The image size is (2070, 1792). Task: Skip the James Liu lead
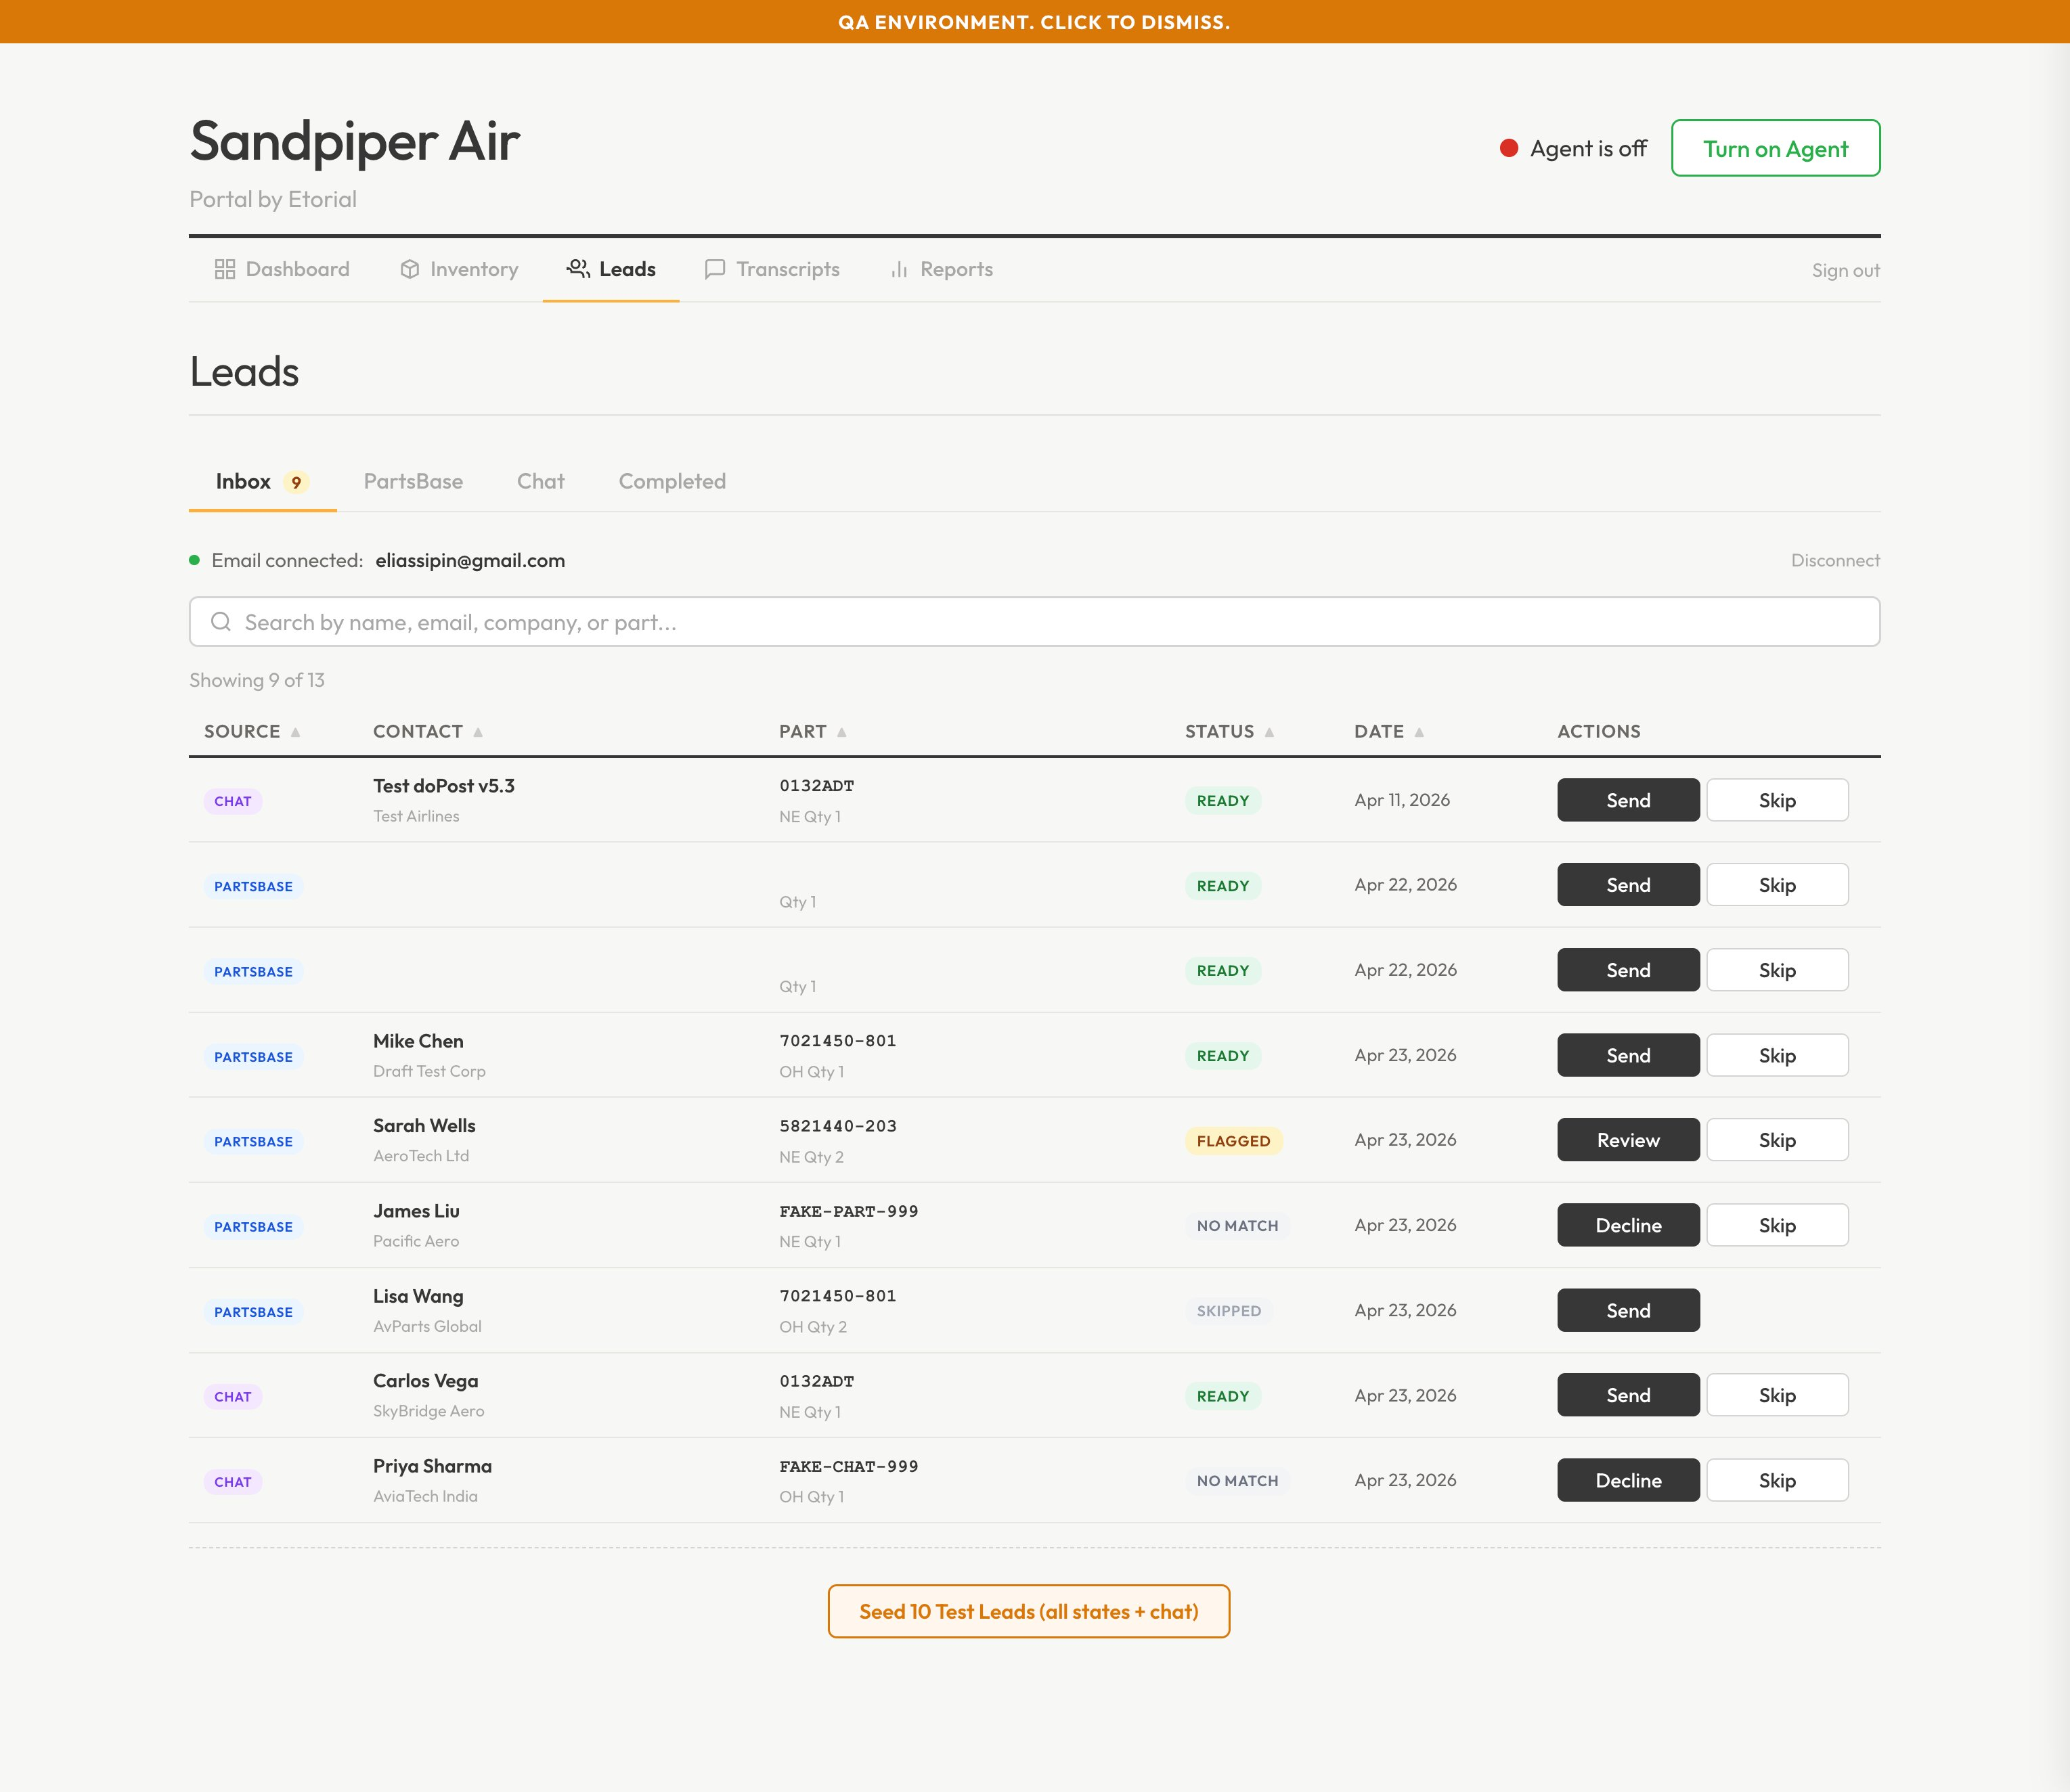pos(1777,1225)
